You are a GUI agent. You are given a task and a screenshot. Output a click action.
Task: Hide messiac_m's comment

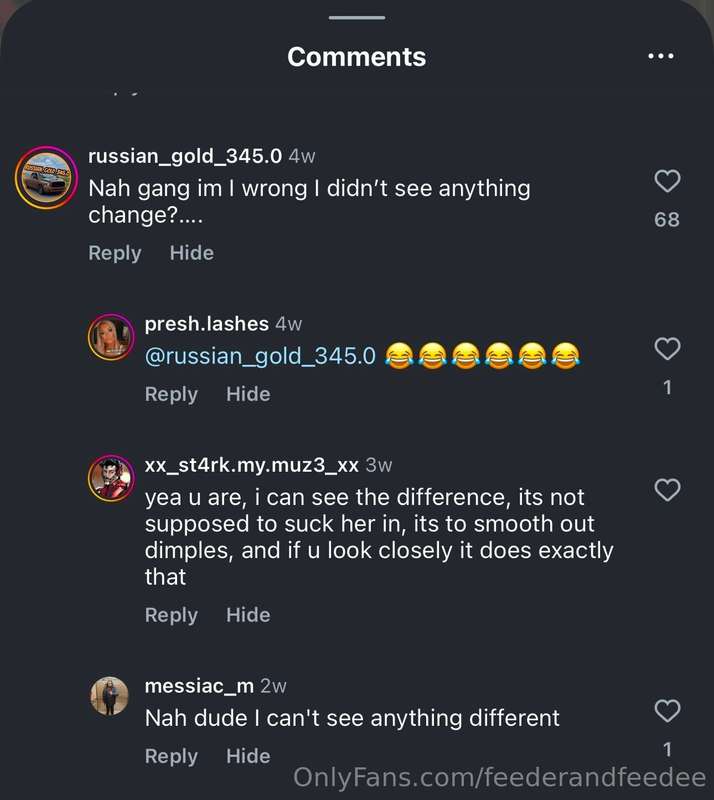tap(249, 756)
